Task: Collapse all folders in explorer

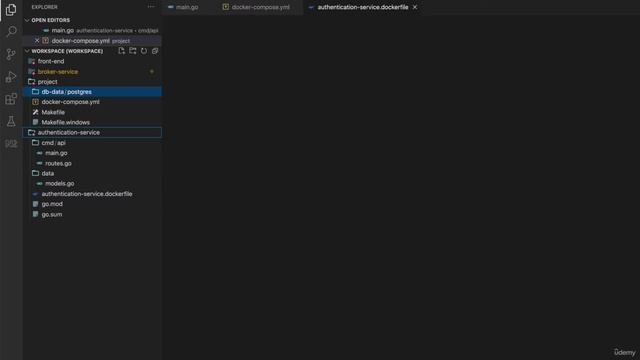Action: coord(155,51)
